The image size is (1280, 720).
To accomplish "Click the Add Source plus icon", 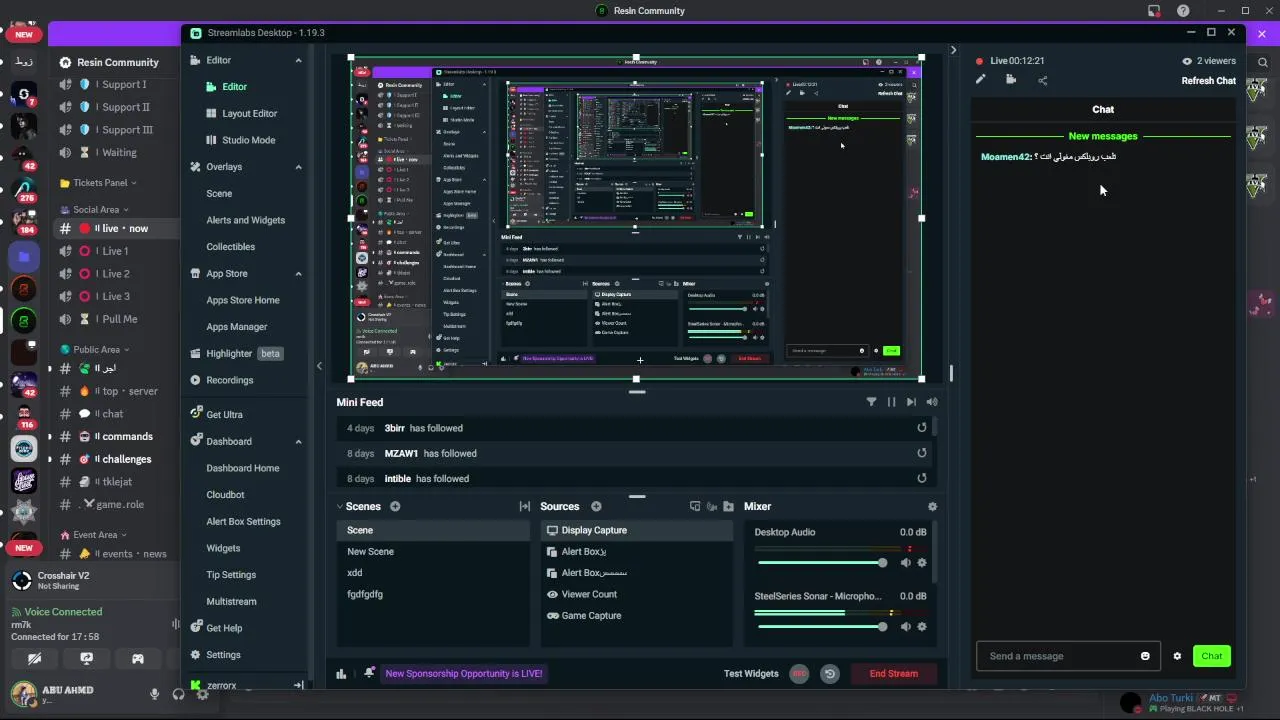I will pyautogui.click(x=596, y=507).
